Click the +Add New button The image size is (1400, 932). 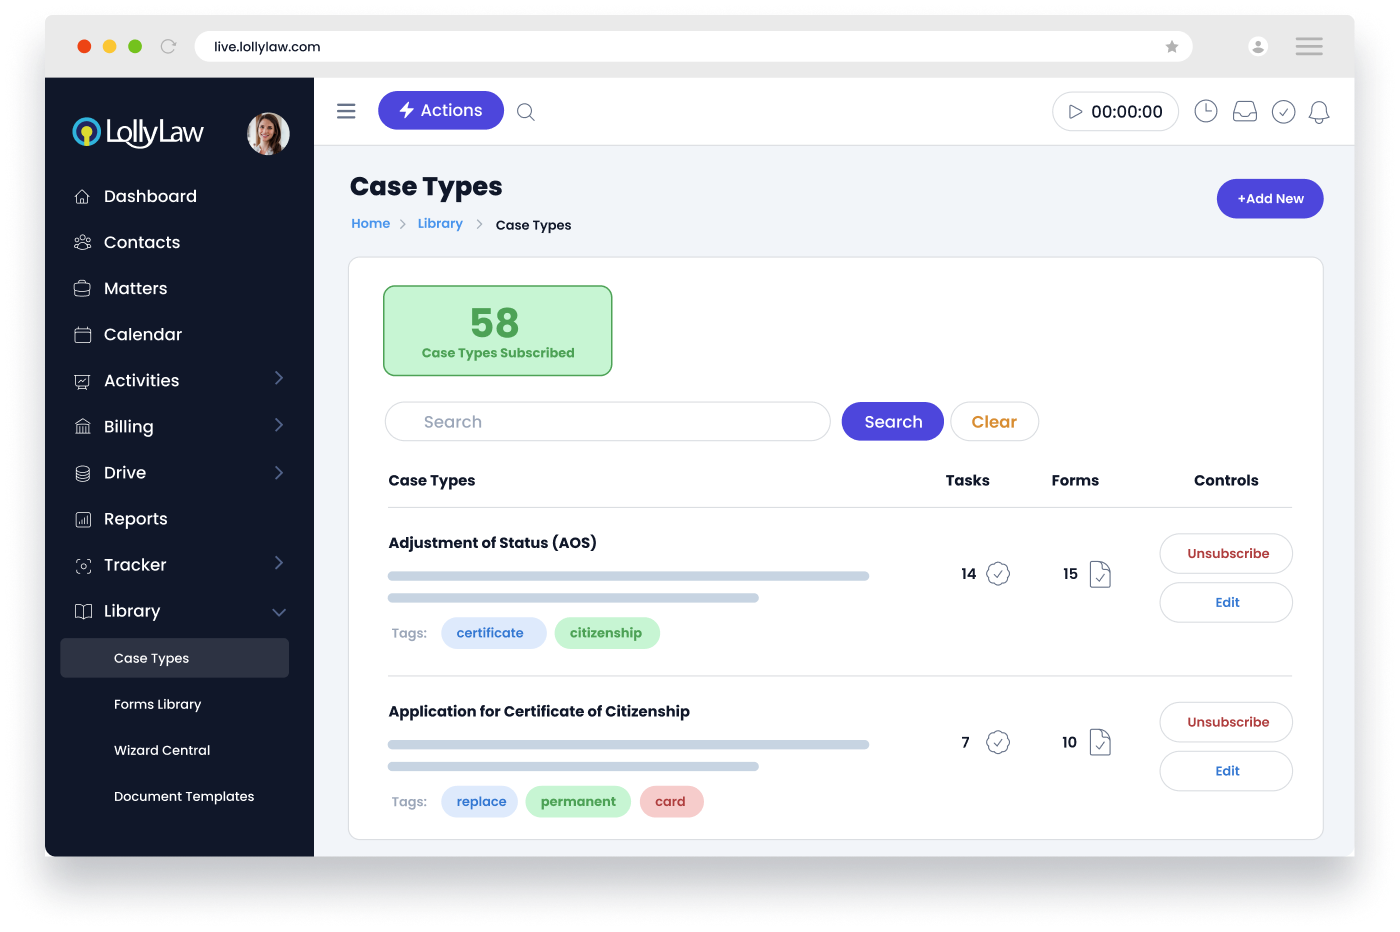[1269, 199]
